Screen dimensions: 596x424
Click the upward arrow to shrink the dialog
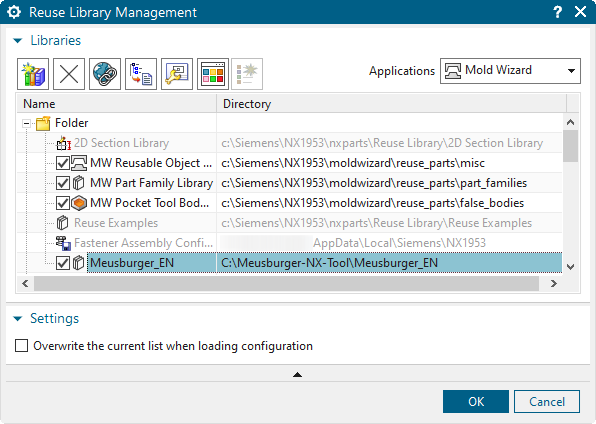[298, 375]
